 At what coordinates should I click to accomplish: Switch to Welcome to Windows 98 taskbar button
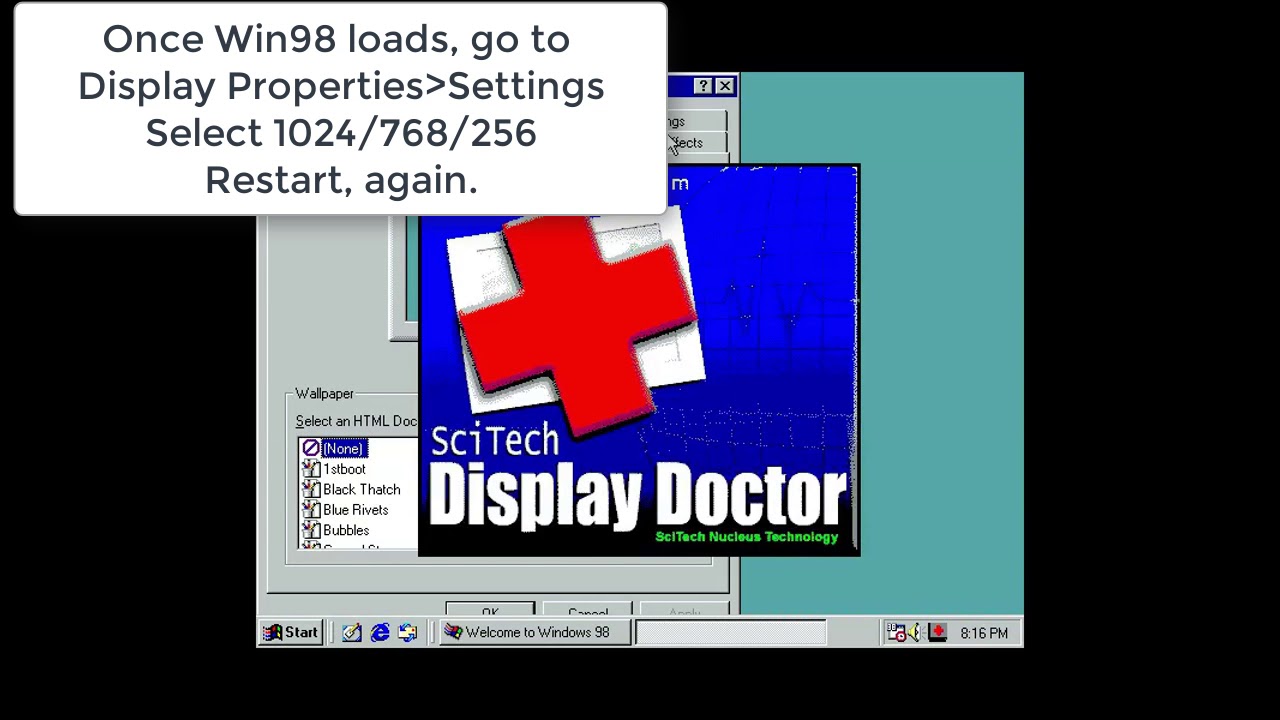pos(535,632)
